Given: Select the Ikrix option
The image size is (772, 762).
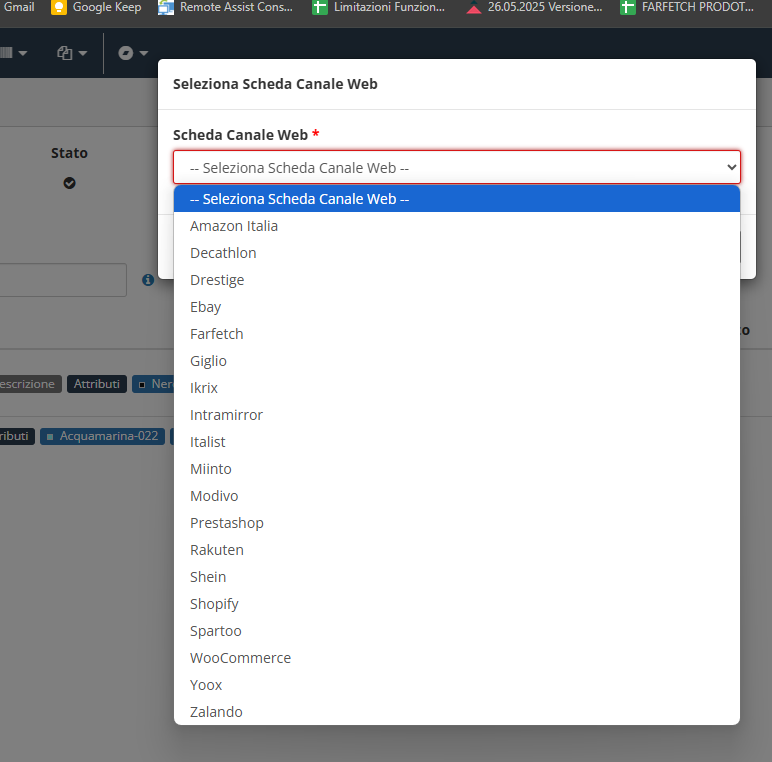Looking at the screenshot, I should [456, 388].
